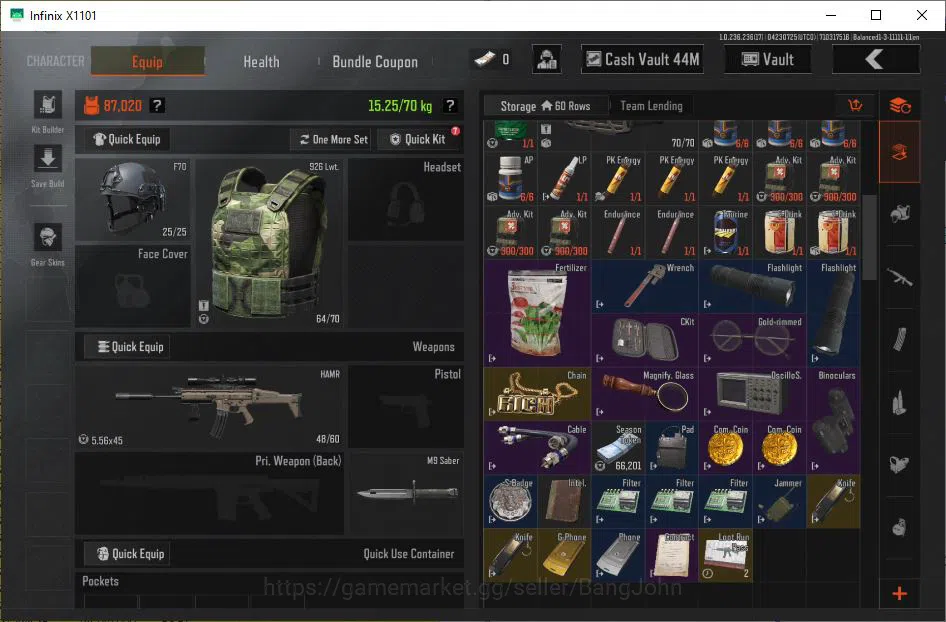The width and height of the screenshot is (946, 622).
Task: Click the ticket coupon counter showing 0
Action: pos(494,59)
